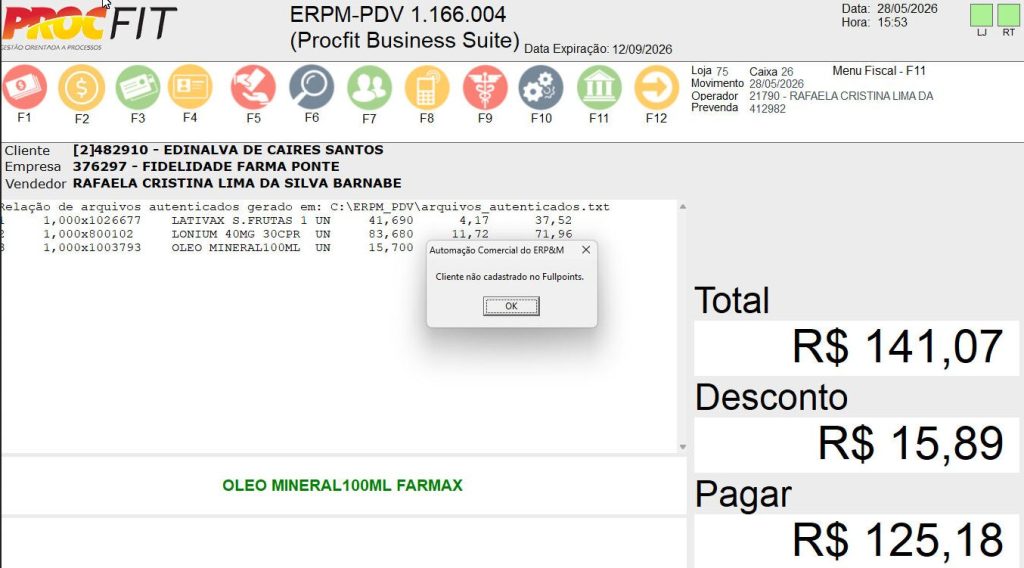Viewport: 1024px width, 568px height.
Task: Click the Loja 75 store label
Action: pyautogui.click(x=709, y=71)
